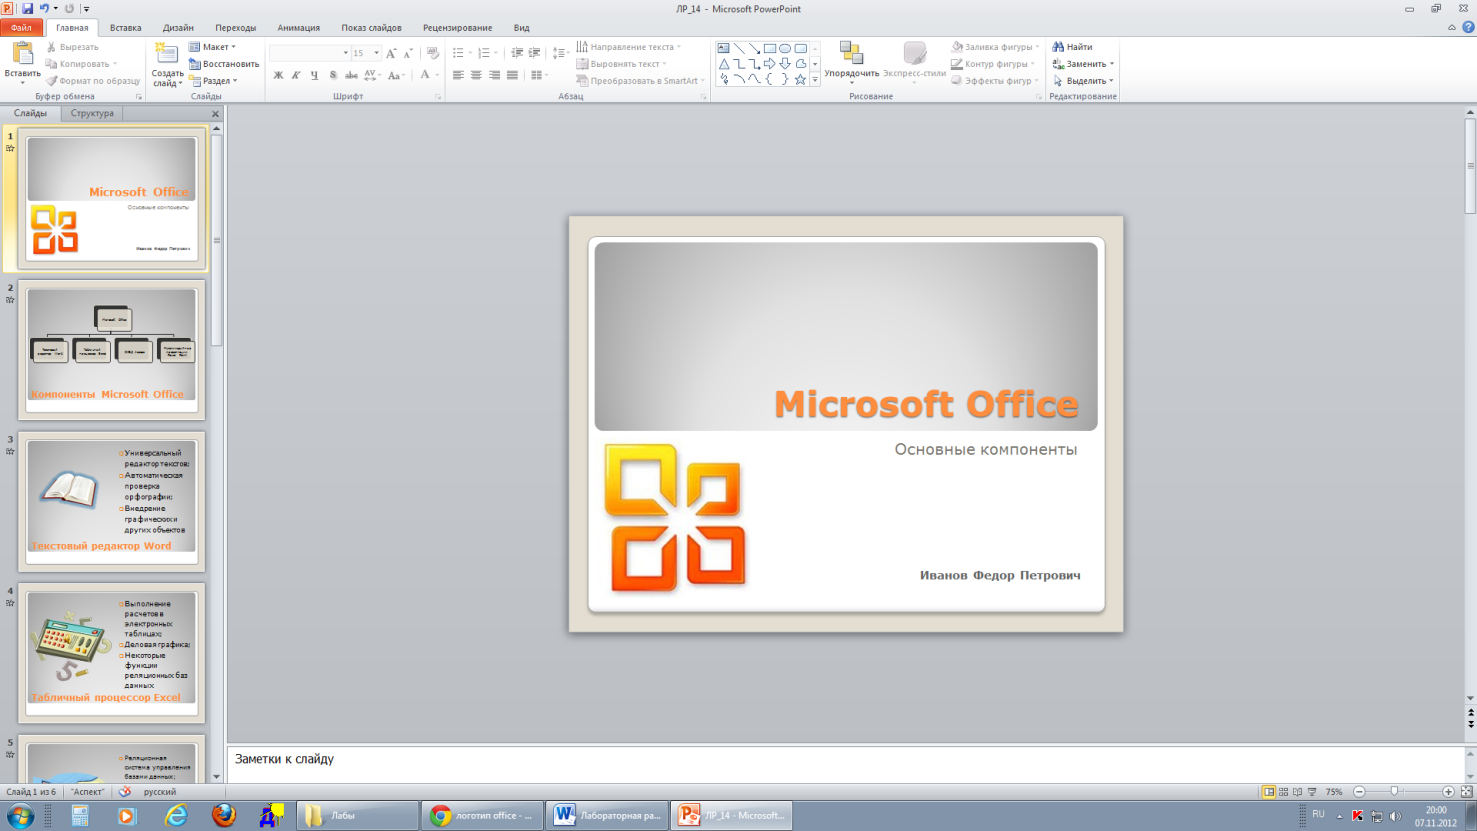Open the Рецензирование tab

coord(457,28)
